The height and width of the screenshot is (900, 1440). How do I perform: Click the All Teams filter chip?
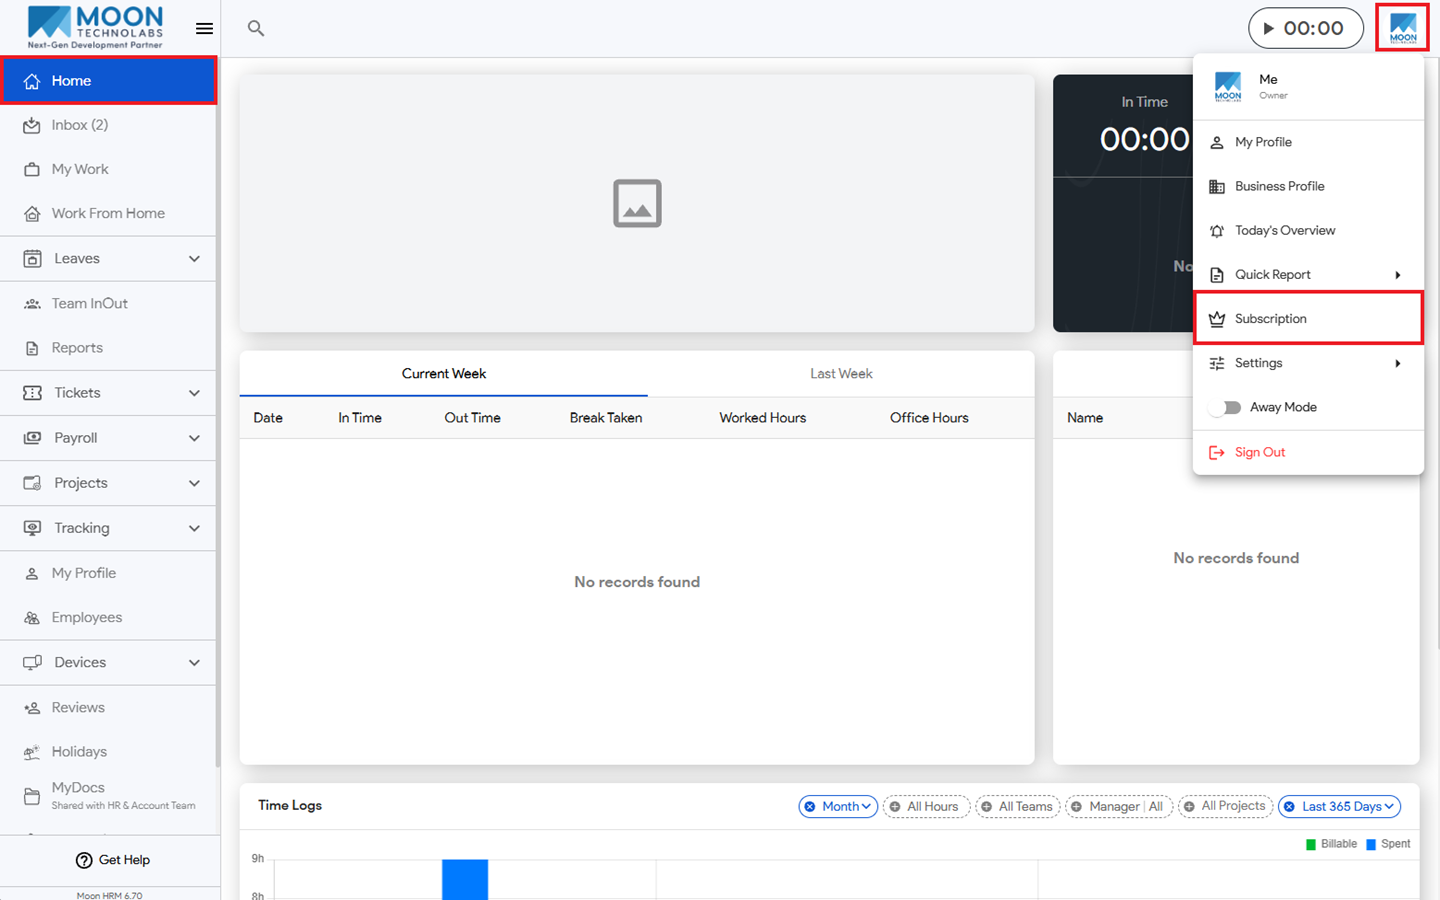coord(1017,806)
